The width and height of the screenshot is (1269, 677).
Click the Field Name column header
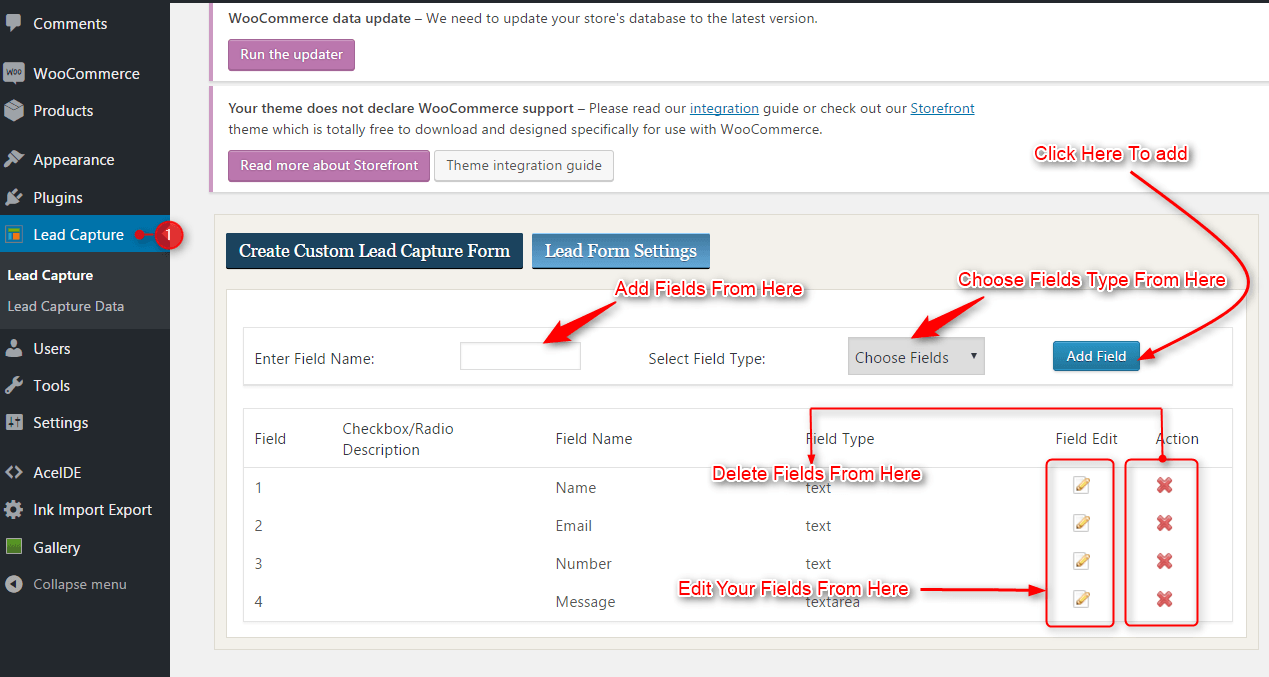tap(594, 439)
